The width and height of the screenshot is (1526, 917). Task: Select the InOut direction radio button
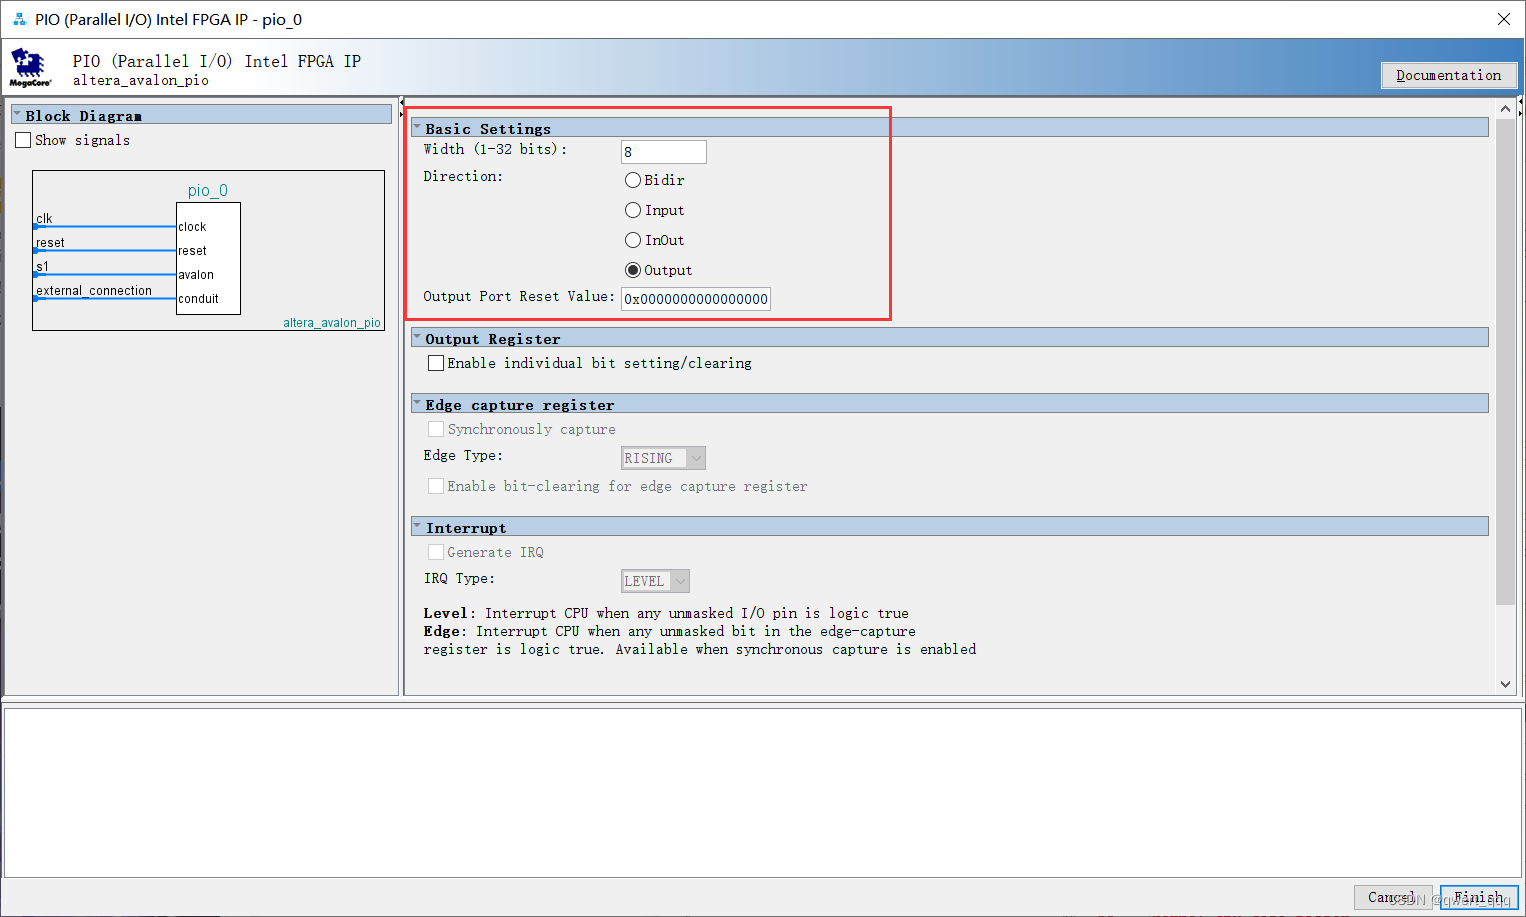[633, 240]
